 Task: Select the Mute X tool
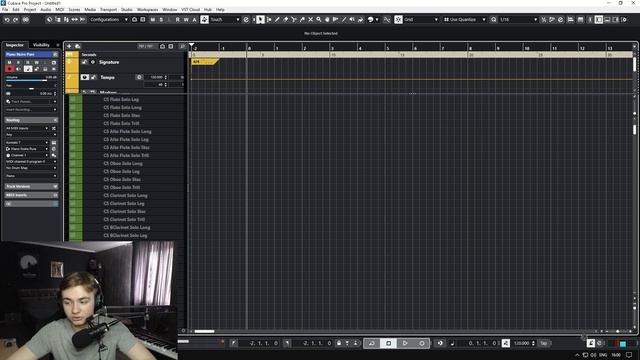coord(311,20)
